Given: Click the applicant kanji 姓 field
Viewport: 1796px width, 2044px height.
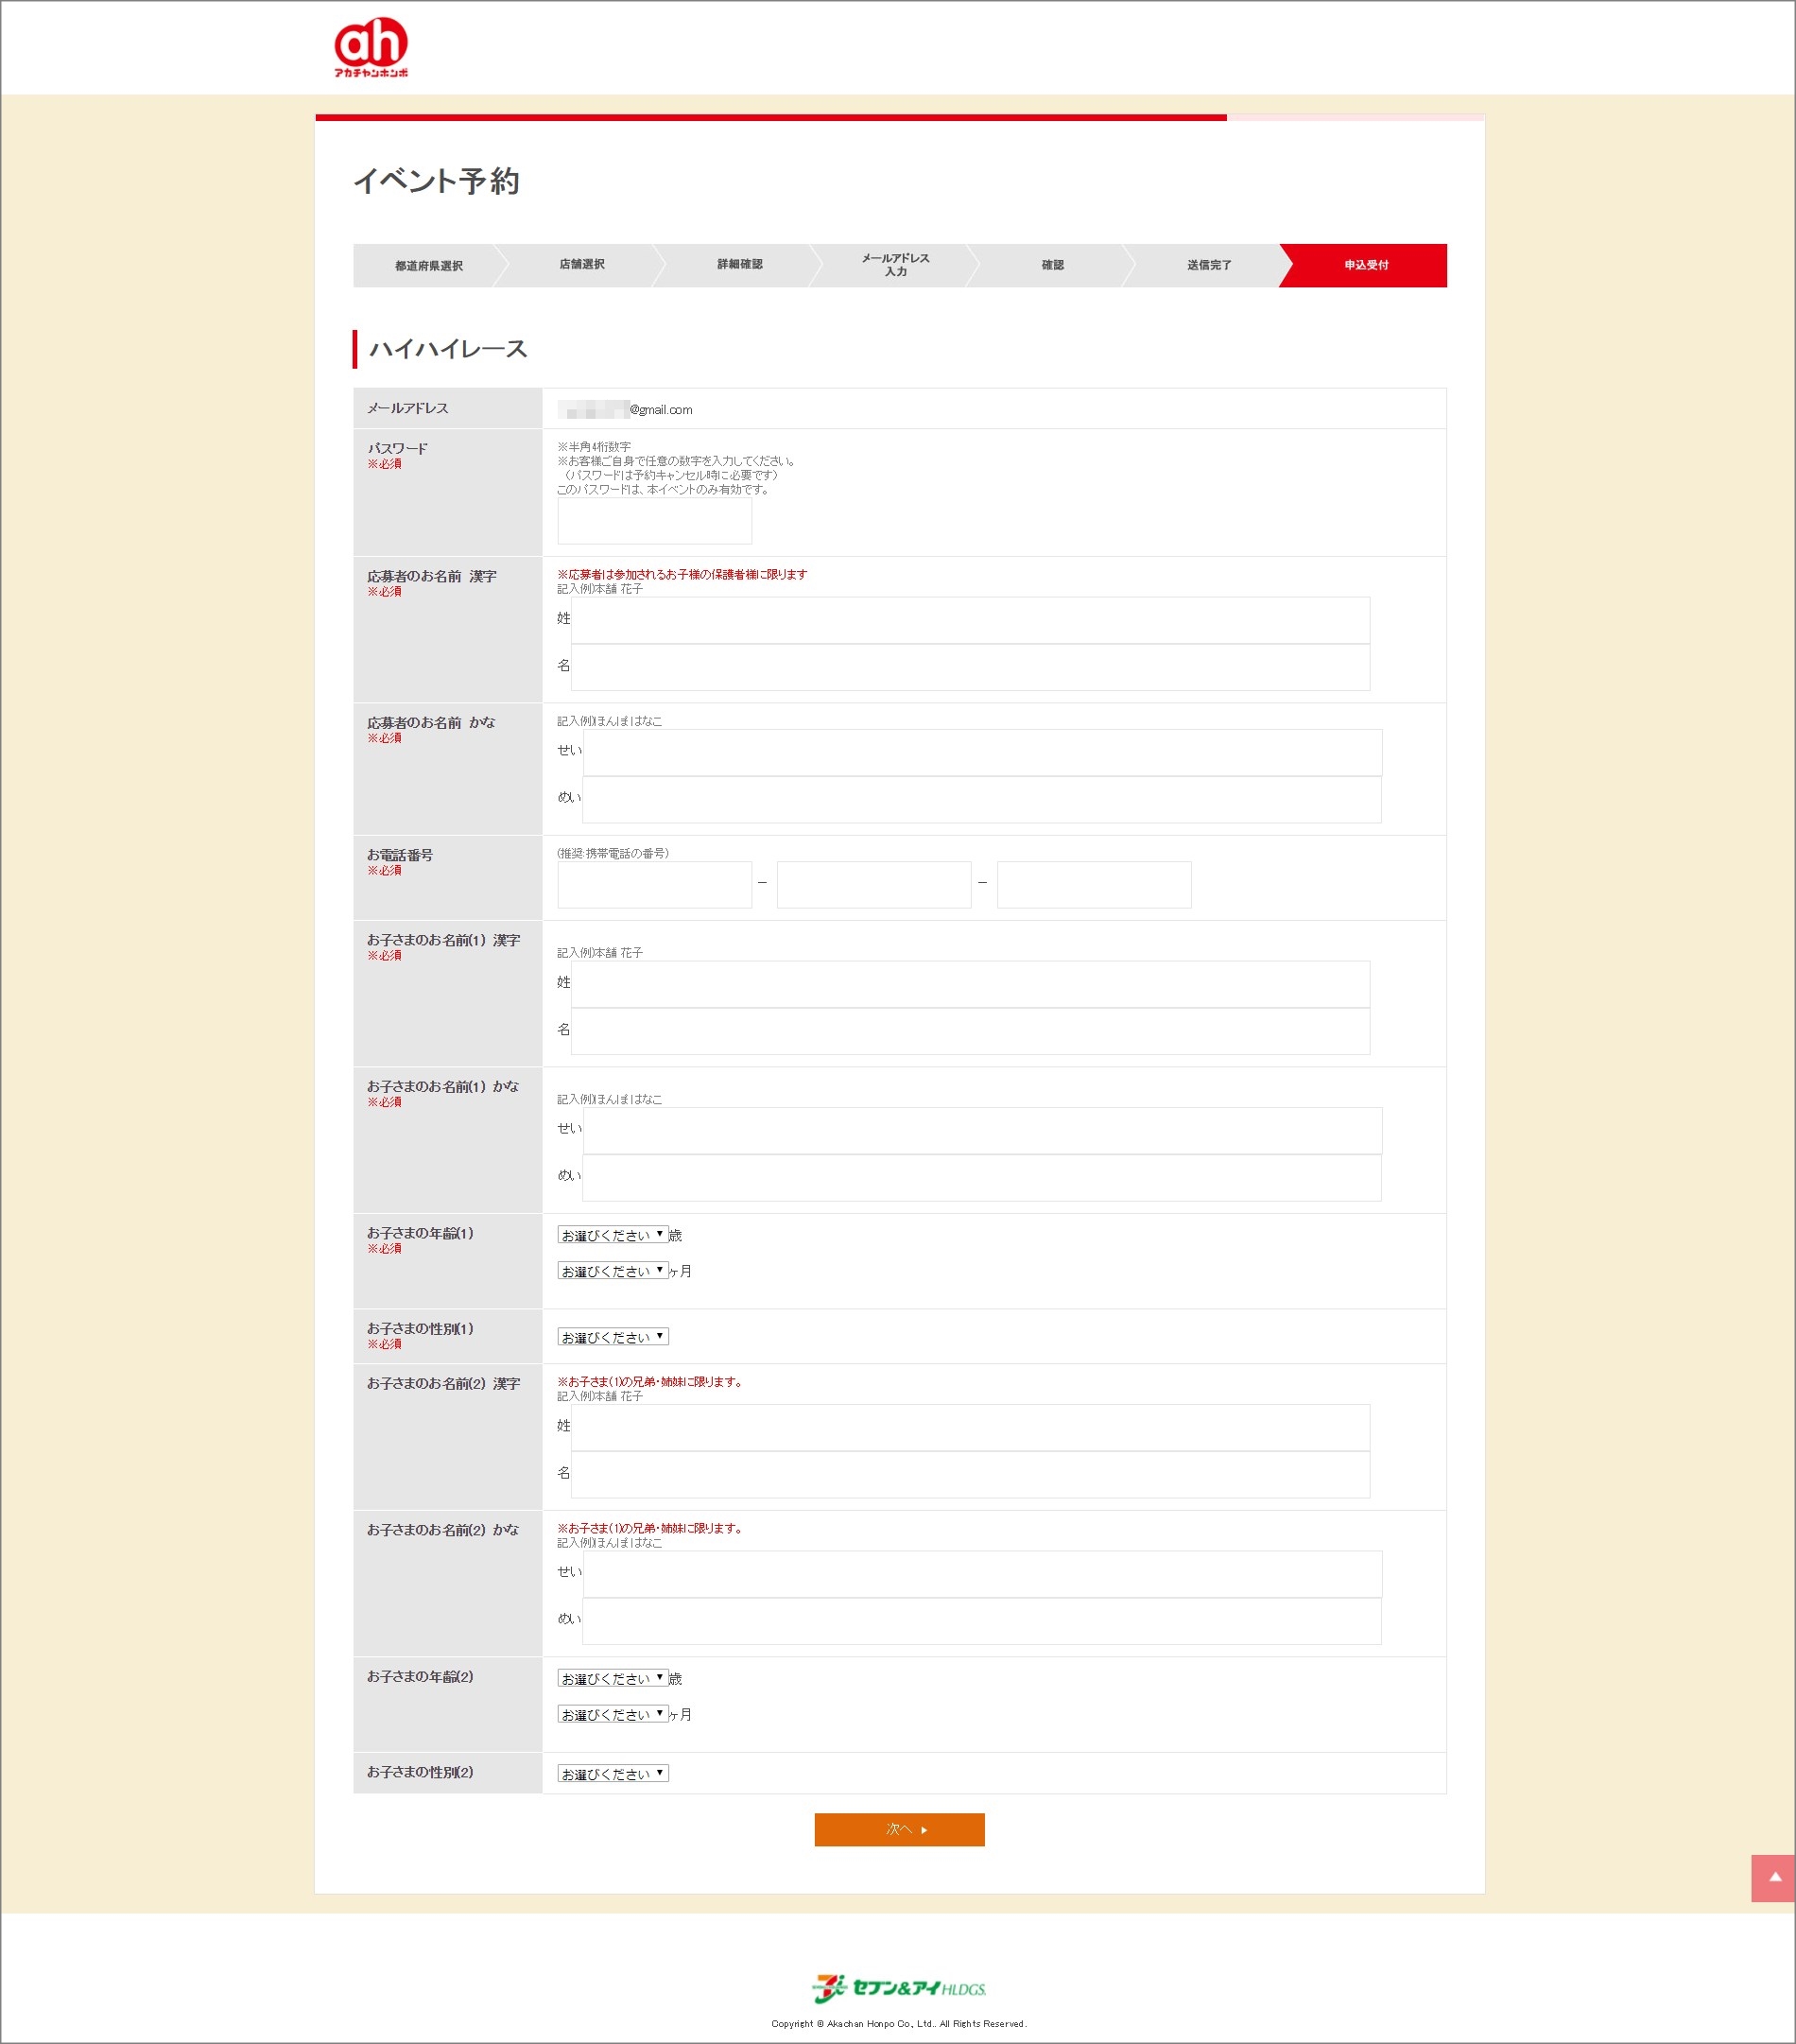Looking at the screenshot, I should pos(969,620).
